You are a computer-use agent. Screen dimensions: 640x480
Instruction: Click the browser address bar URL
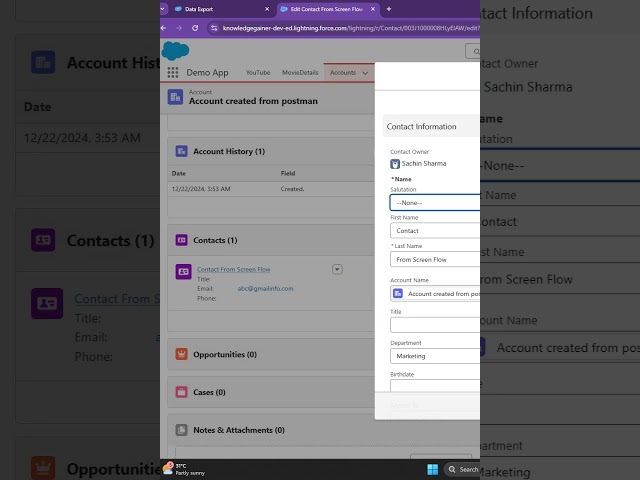coord(351,28)
